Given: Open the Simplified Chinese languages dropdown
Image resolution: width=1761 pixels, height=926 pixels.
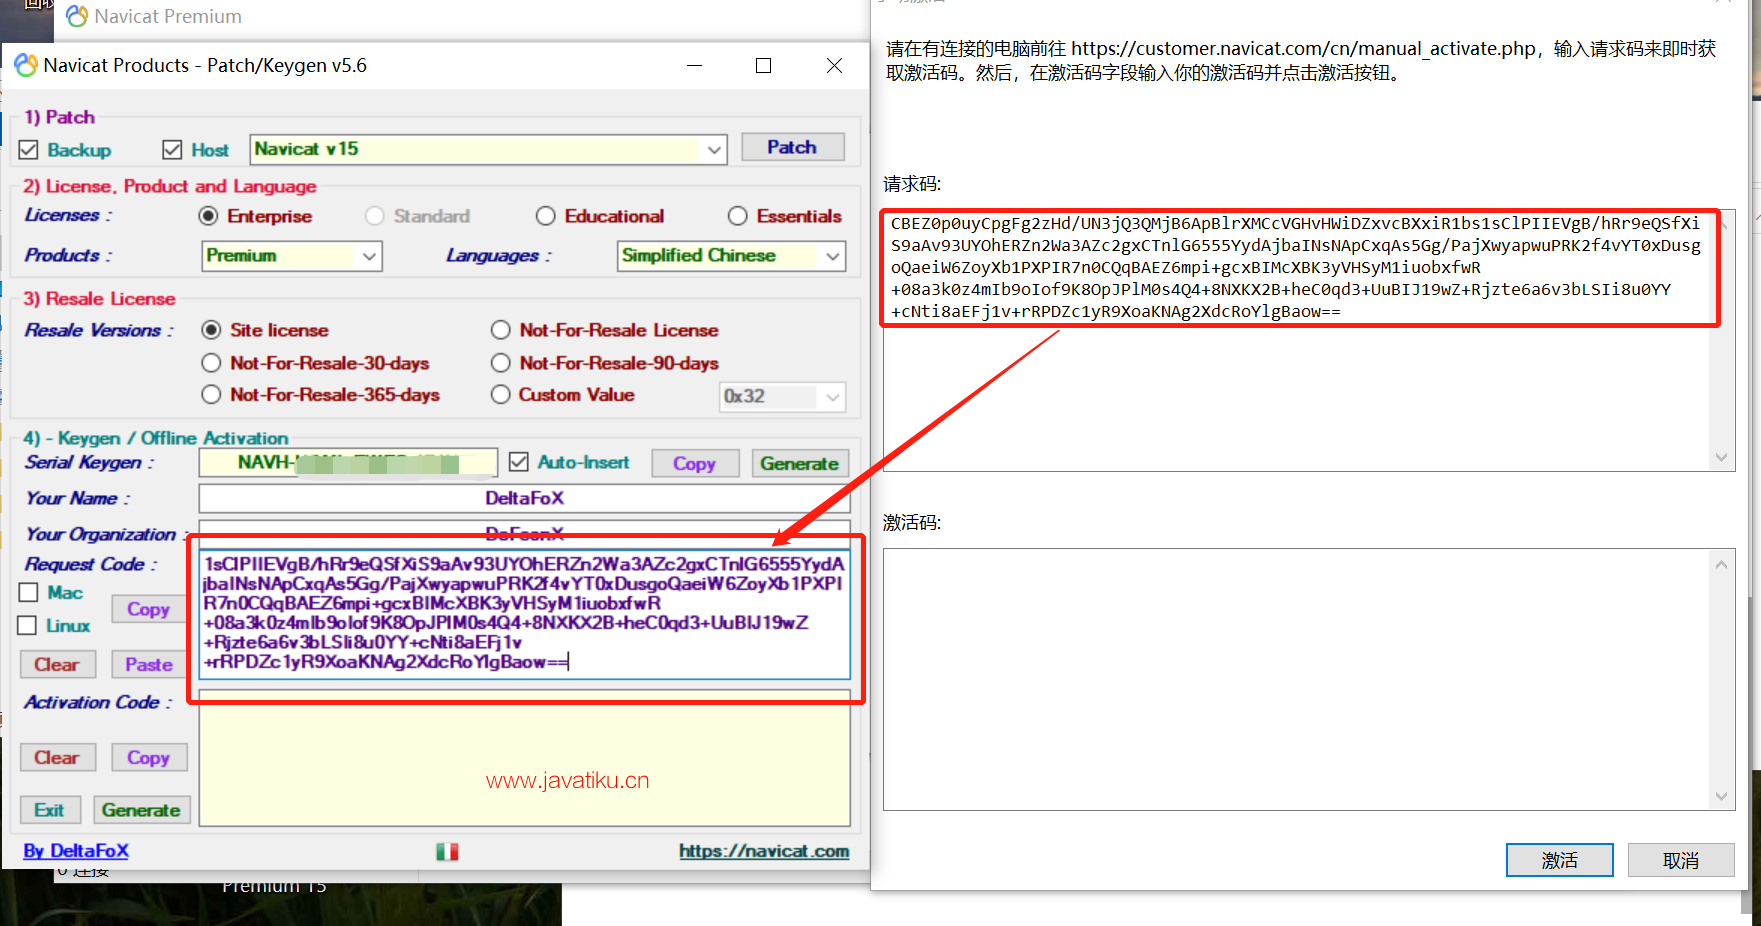Looking at the screenshot, I should click(x=832, y=256).
